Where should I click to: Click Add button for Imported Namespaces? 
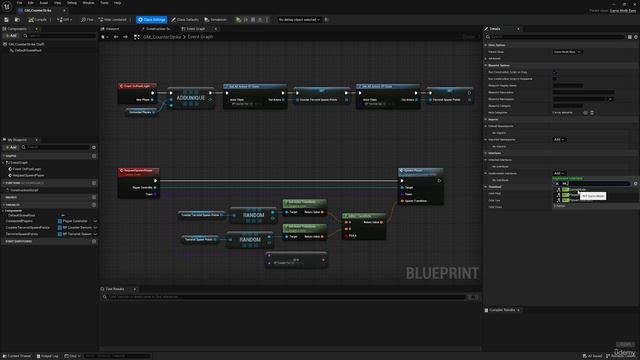559,140
